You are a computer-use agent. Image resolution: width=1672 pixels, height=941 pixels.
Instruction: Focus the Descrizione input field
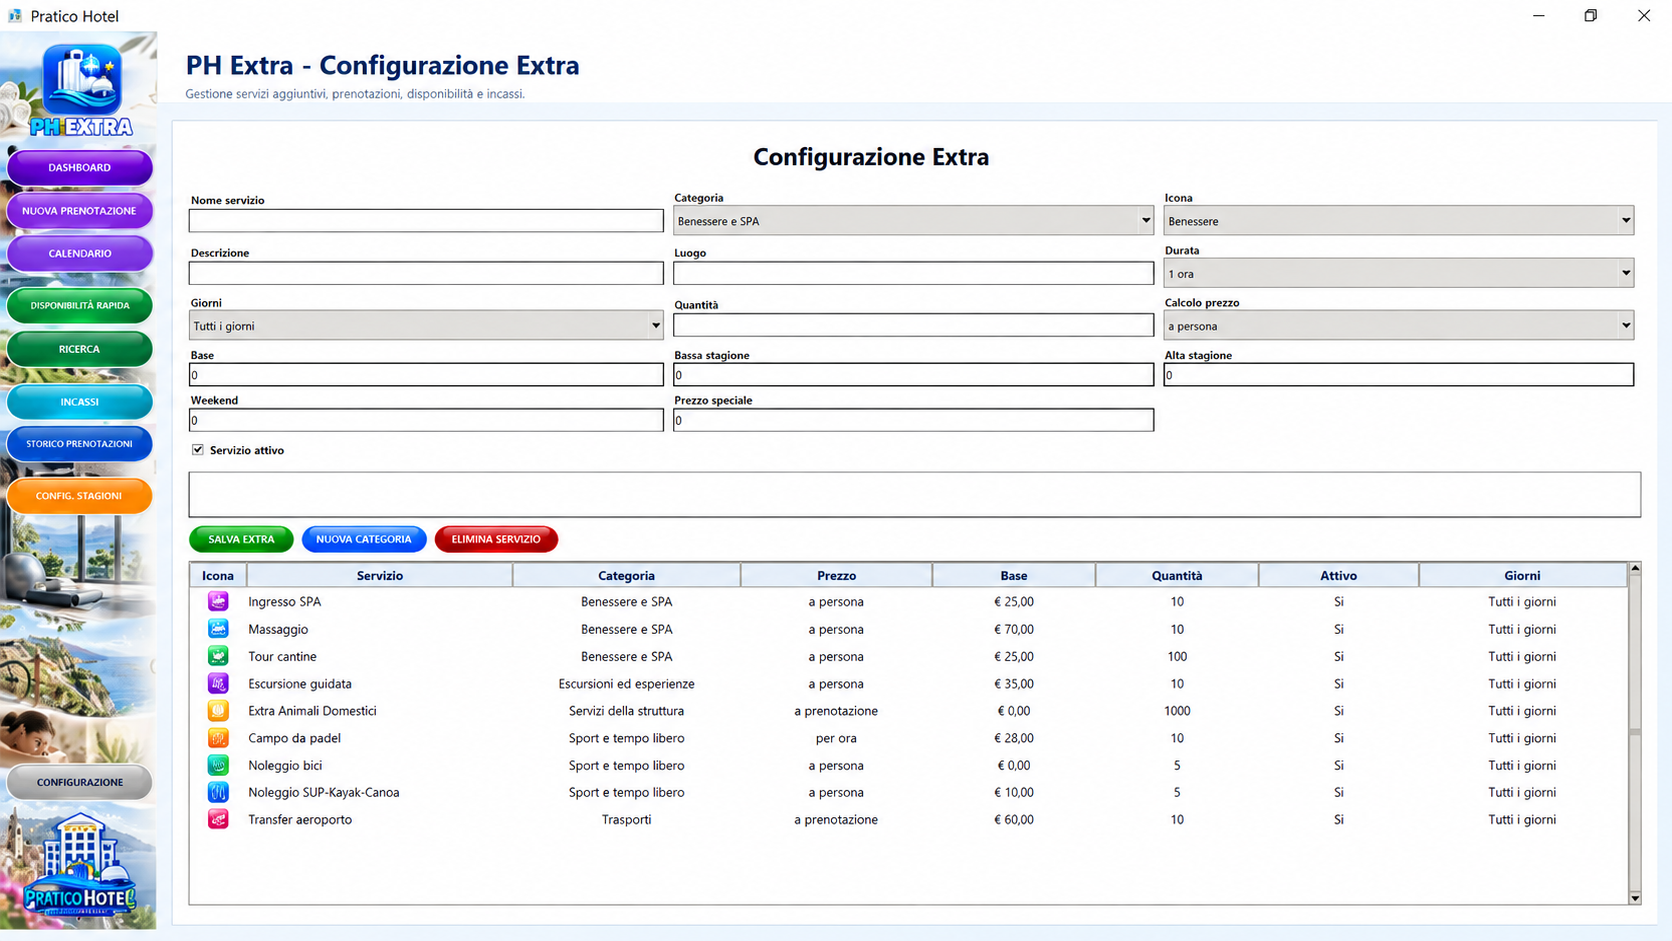[x=426, y=273]
